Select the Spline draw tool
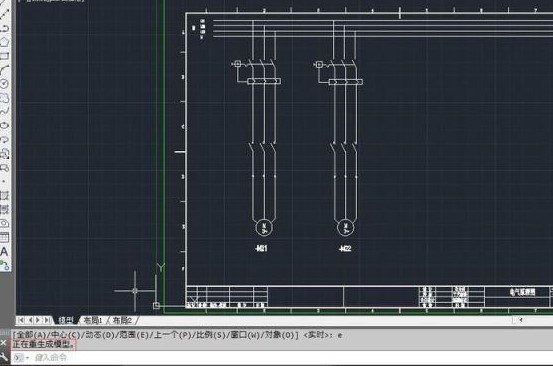The image size is (553, 366). coord(5,111)
